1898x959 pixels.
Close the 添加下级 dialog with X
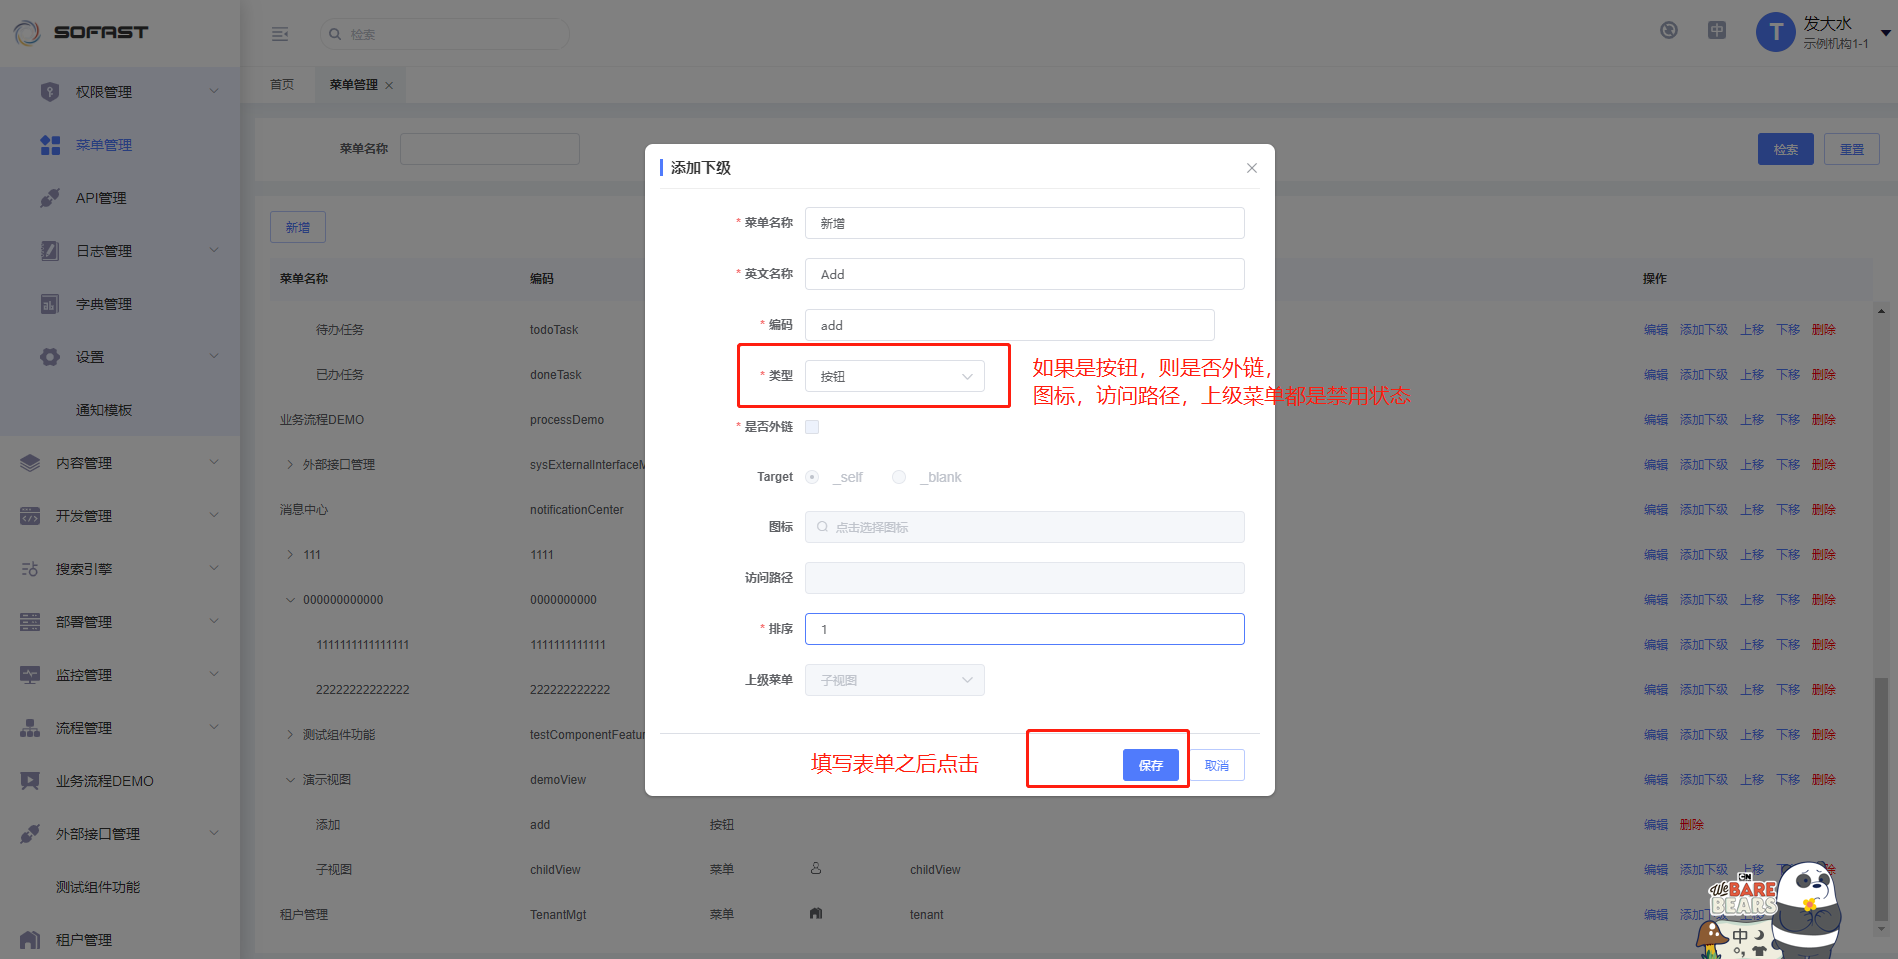(x=1251, y=168)
